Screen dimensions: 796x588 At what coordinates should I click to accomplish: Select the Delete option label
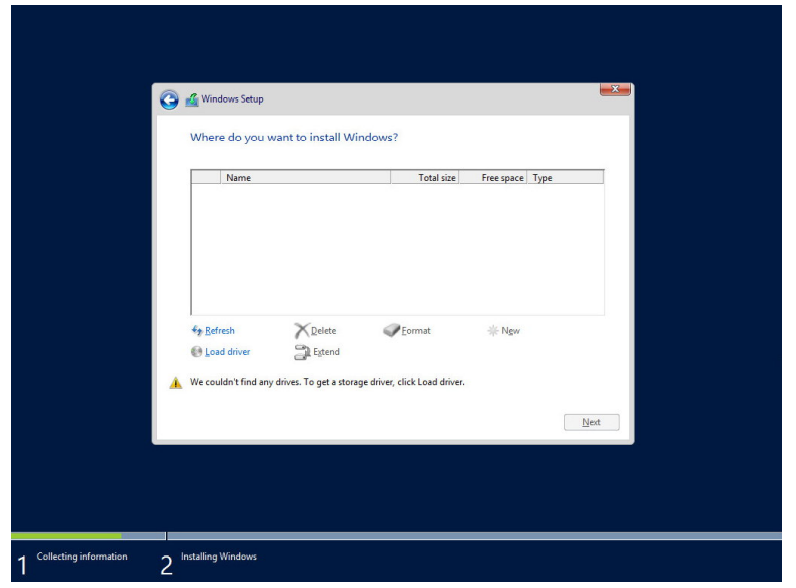pyautogui.click(x=323, y=331)
